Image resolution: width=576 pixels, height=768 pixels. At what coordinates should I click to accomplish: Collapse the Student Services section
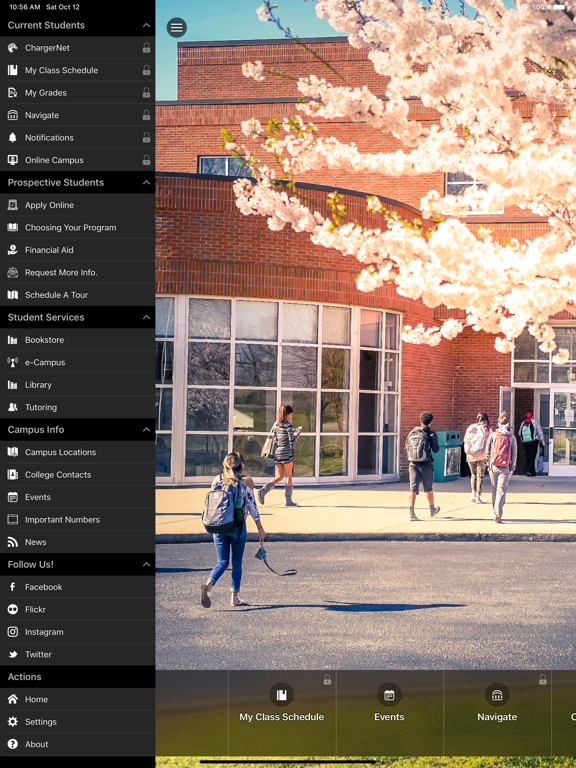[146, 317]
